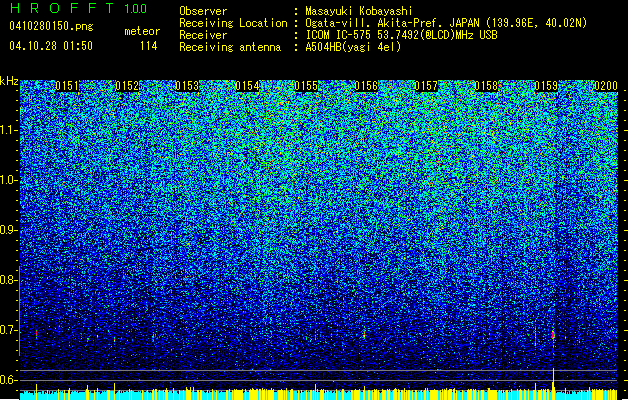Click the meteor count value 114

point(148,46)
